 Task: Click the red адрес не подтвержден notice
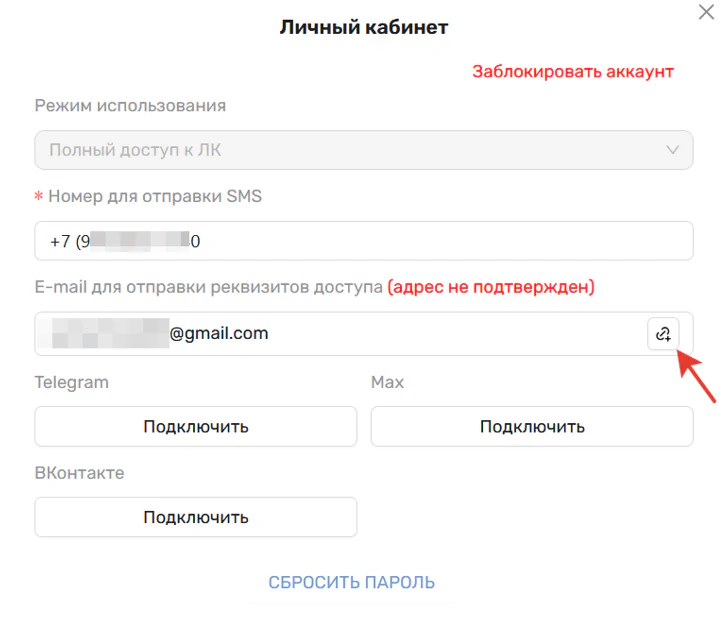click(491, 288)
